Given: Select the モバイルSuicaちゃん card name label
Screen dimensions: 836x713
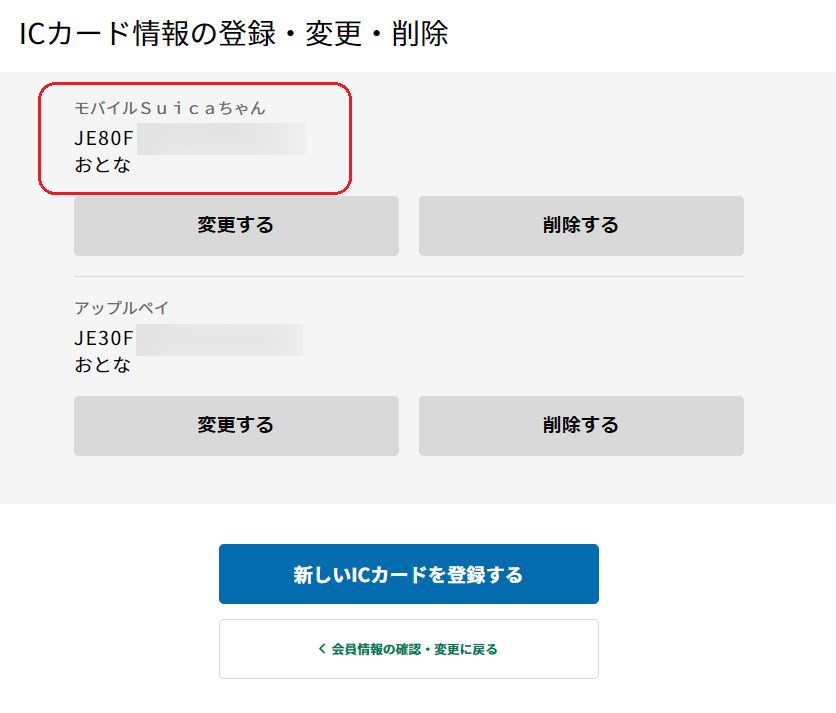Looking at the screenshot, I should point(170,108).
